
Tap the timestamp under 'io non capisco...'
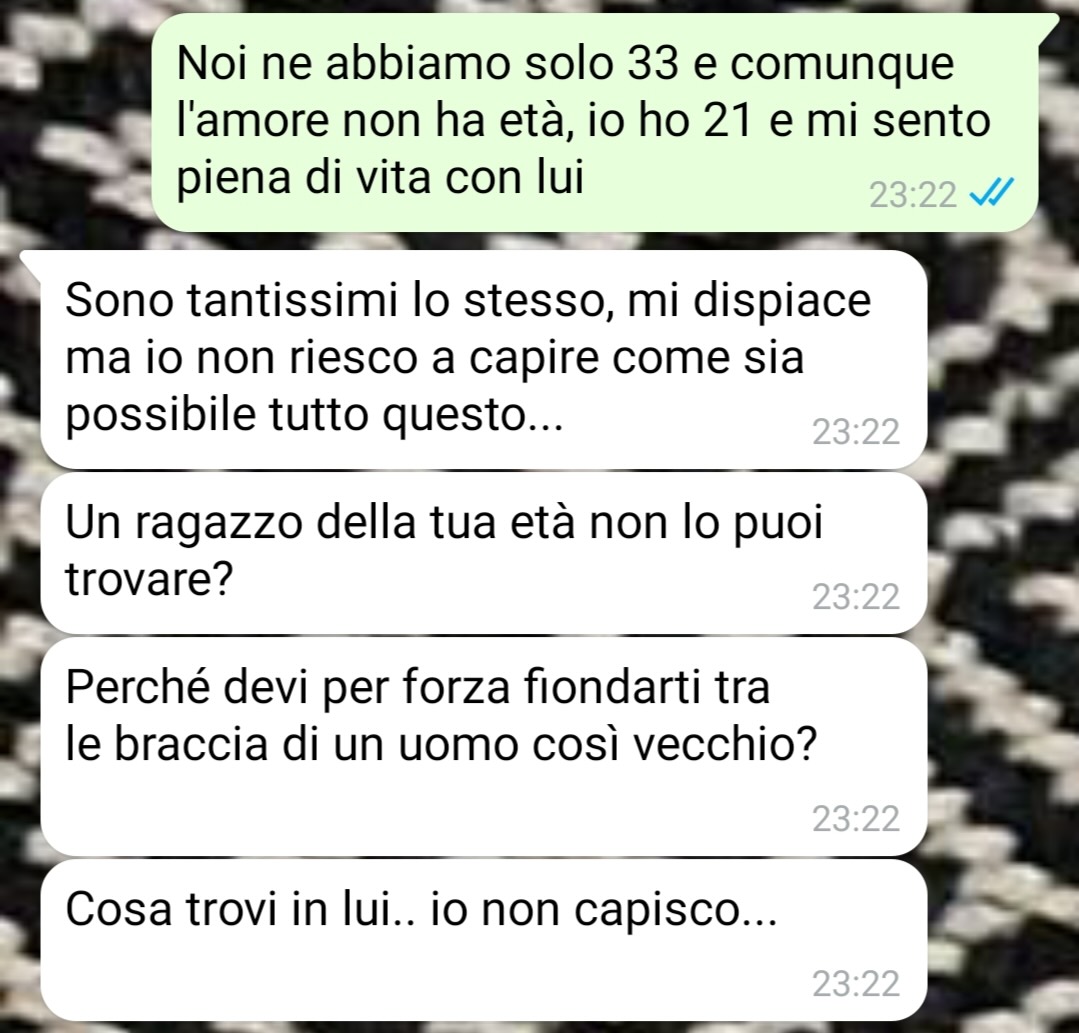pyautogui.click(x=856, y=984)
